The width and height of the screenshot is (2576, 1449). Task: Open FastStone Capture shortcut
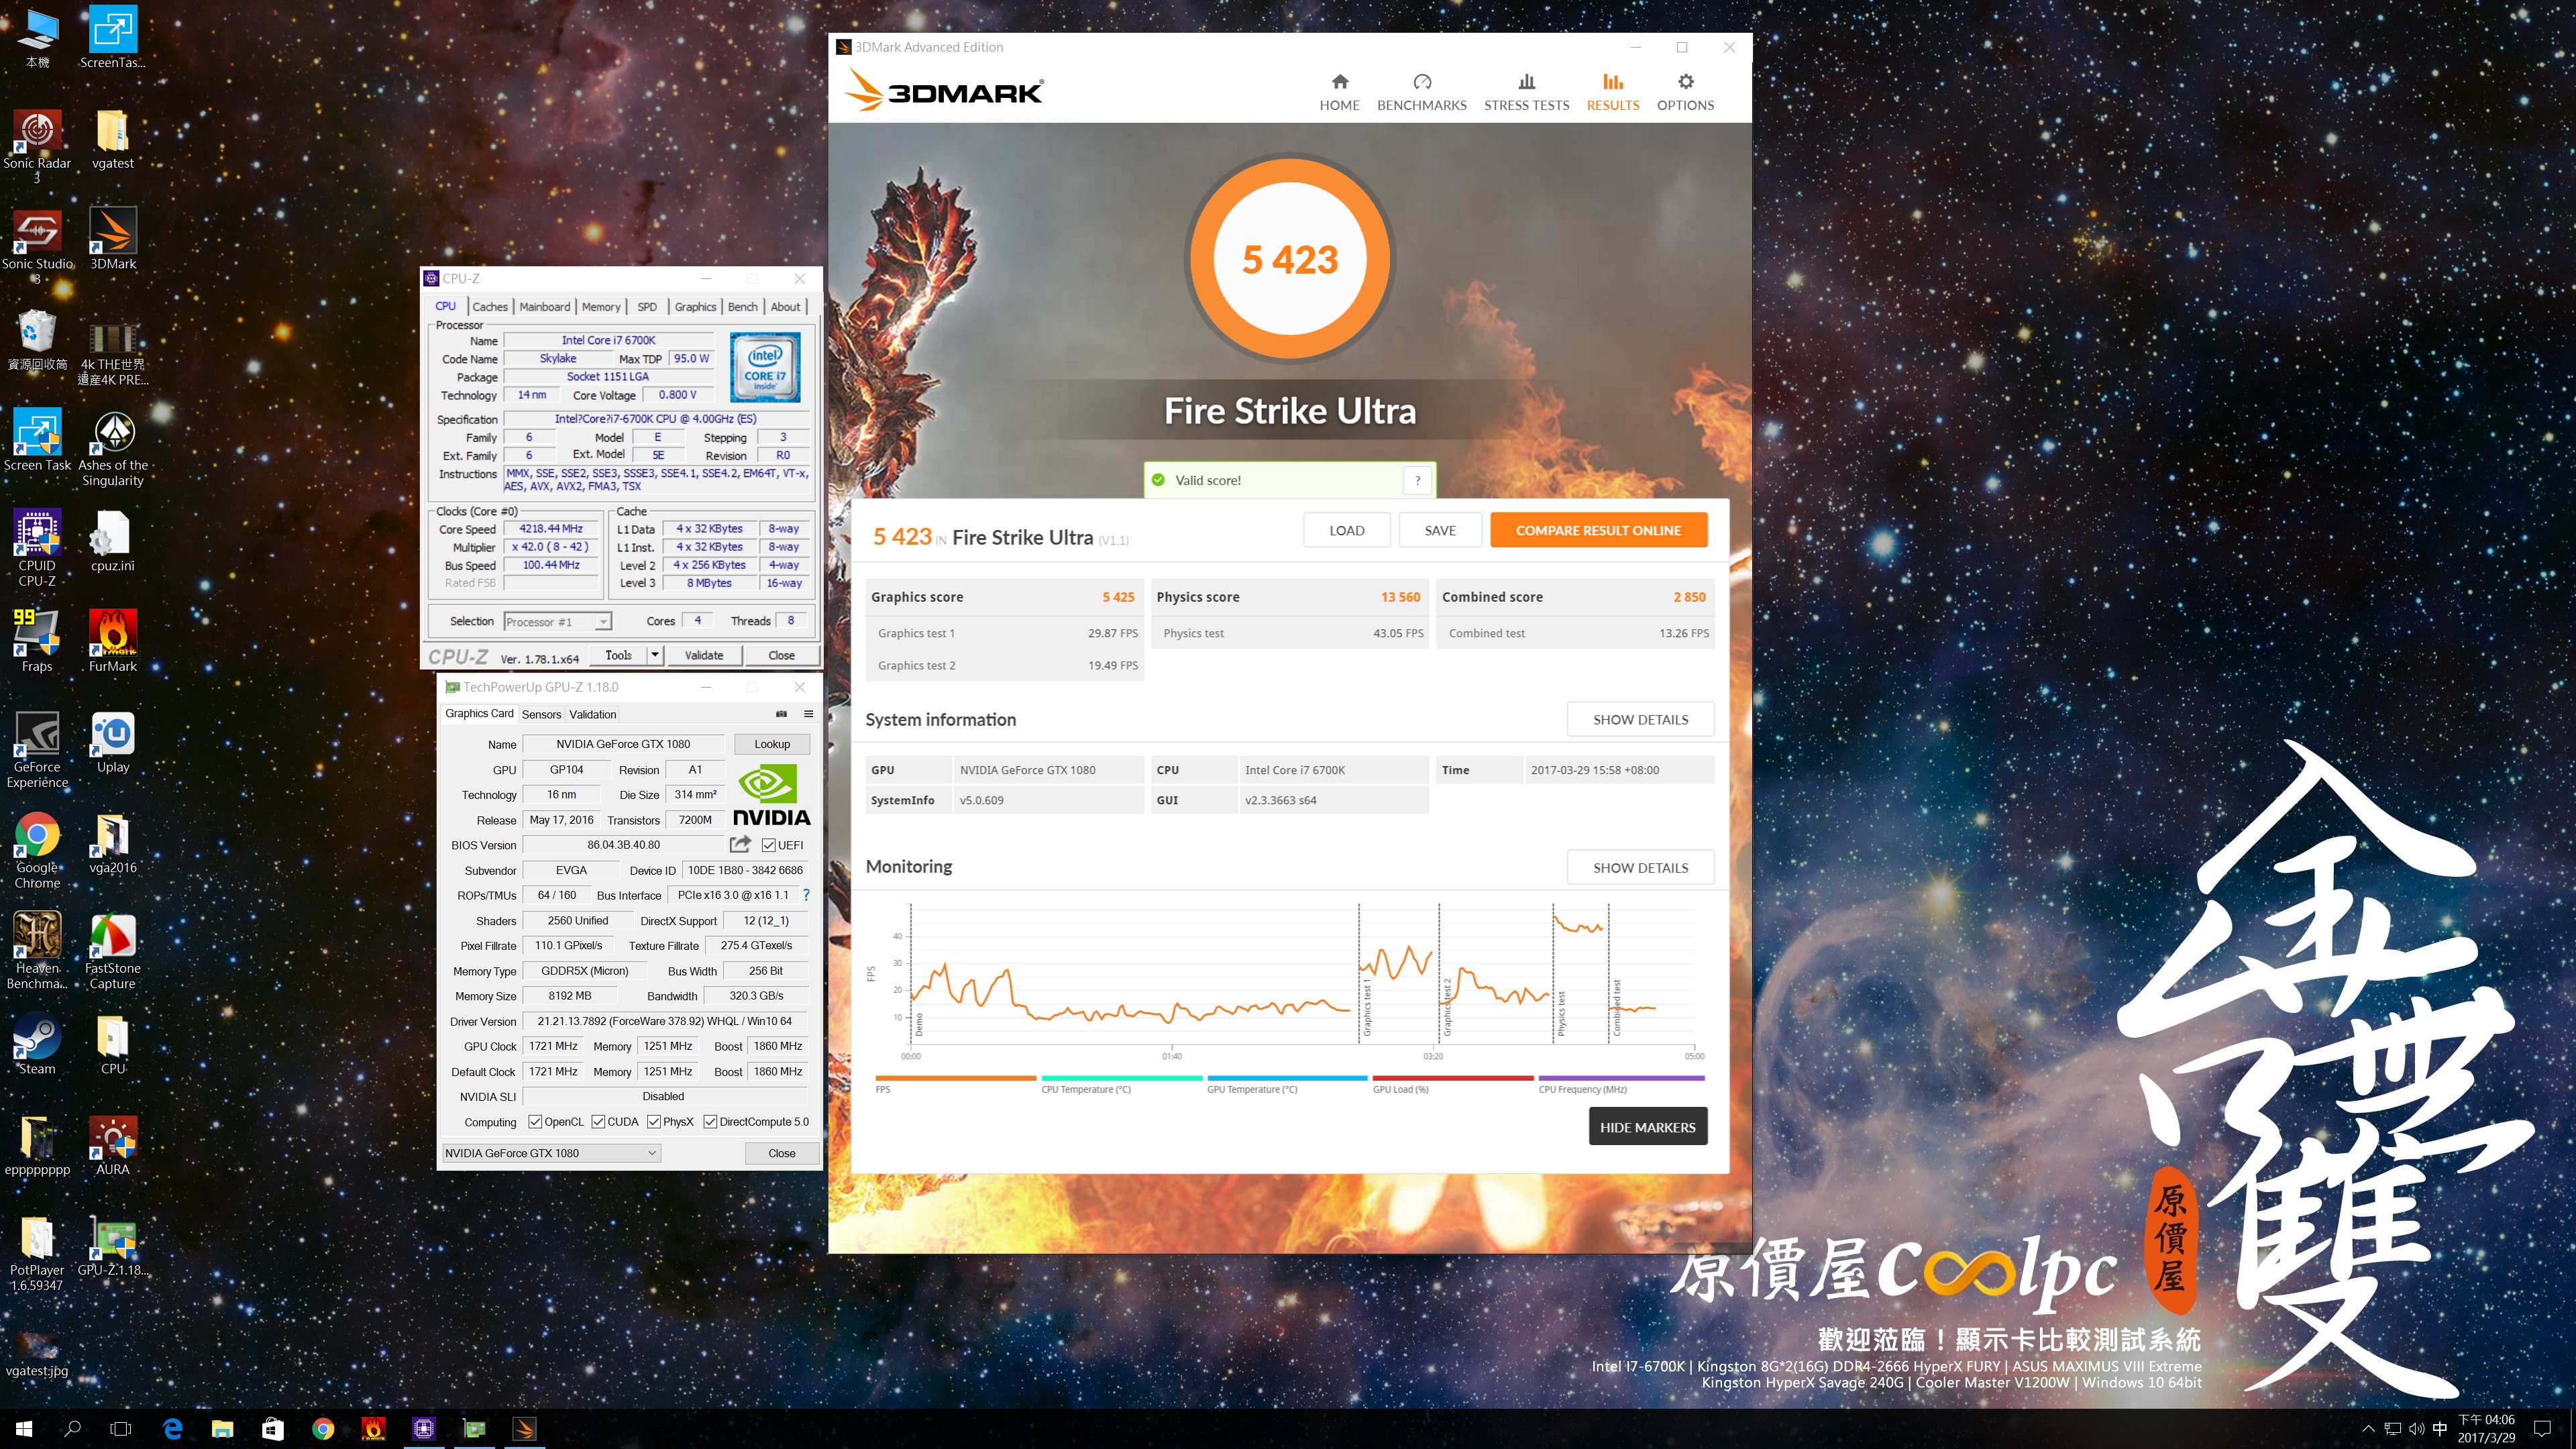pyautogui.click(x=113, y=950)
